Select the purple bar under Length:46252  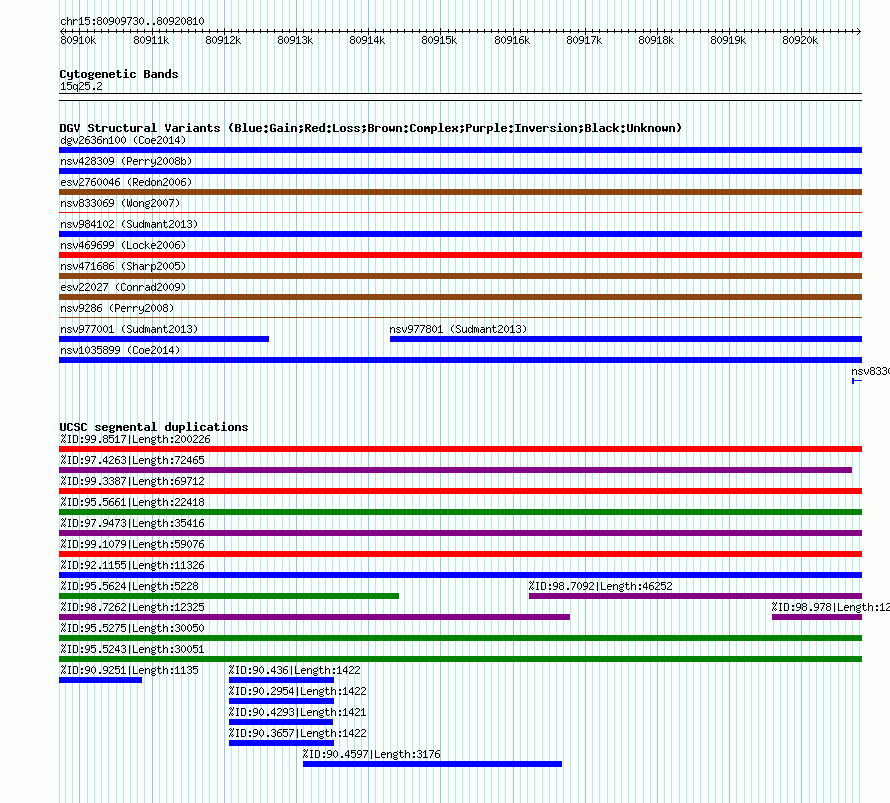pyautogui.click(x=695, y=596)
